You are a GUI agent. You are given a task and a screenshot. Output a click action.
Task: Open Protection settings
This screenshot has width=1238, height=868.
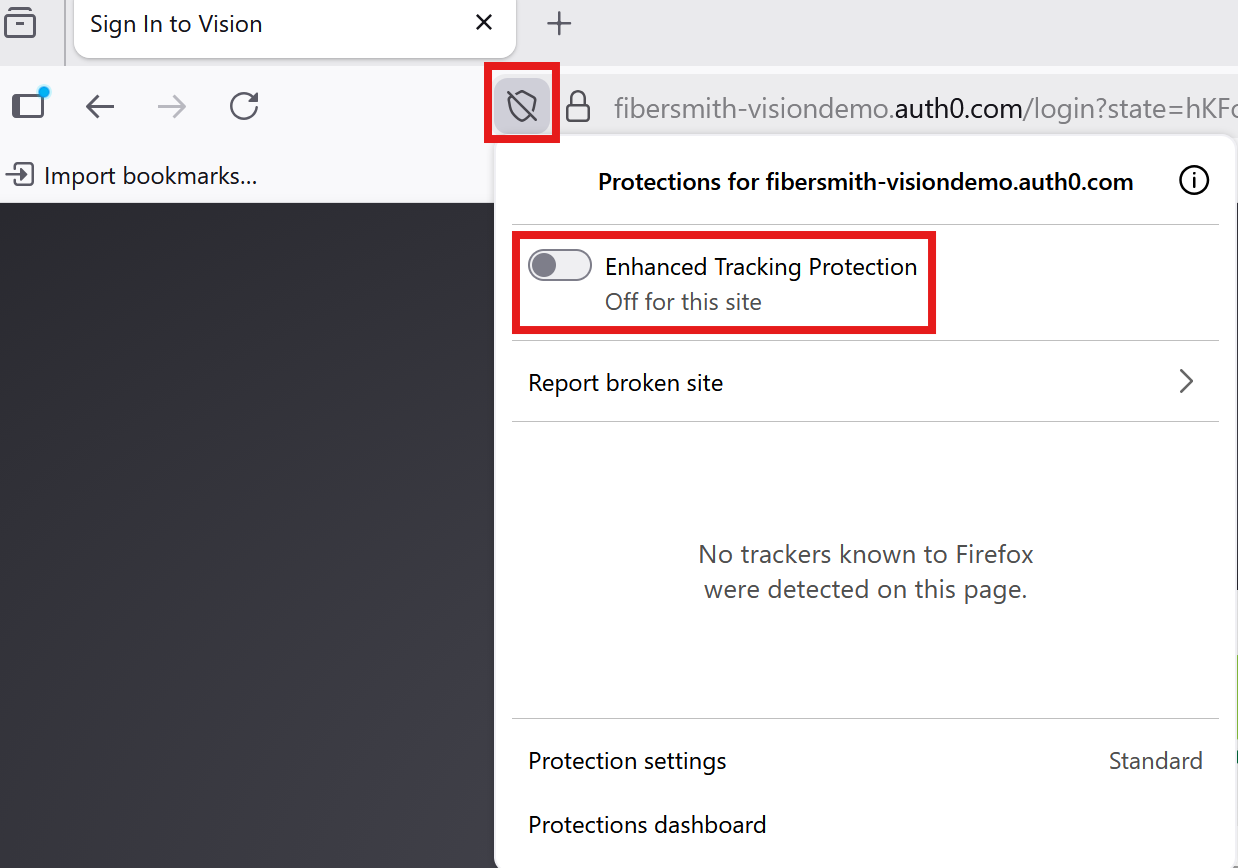627,761
